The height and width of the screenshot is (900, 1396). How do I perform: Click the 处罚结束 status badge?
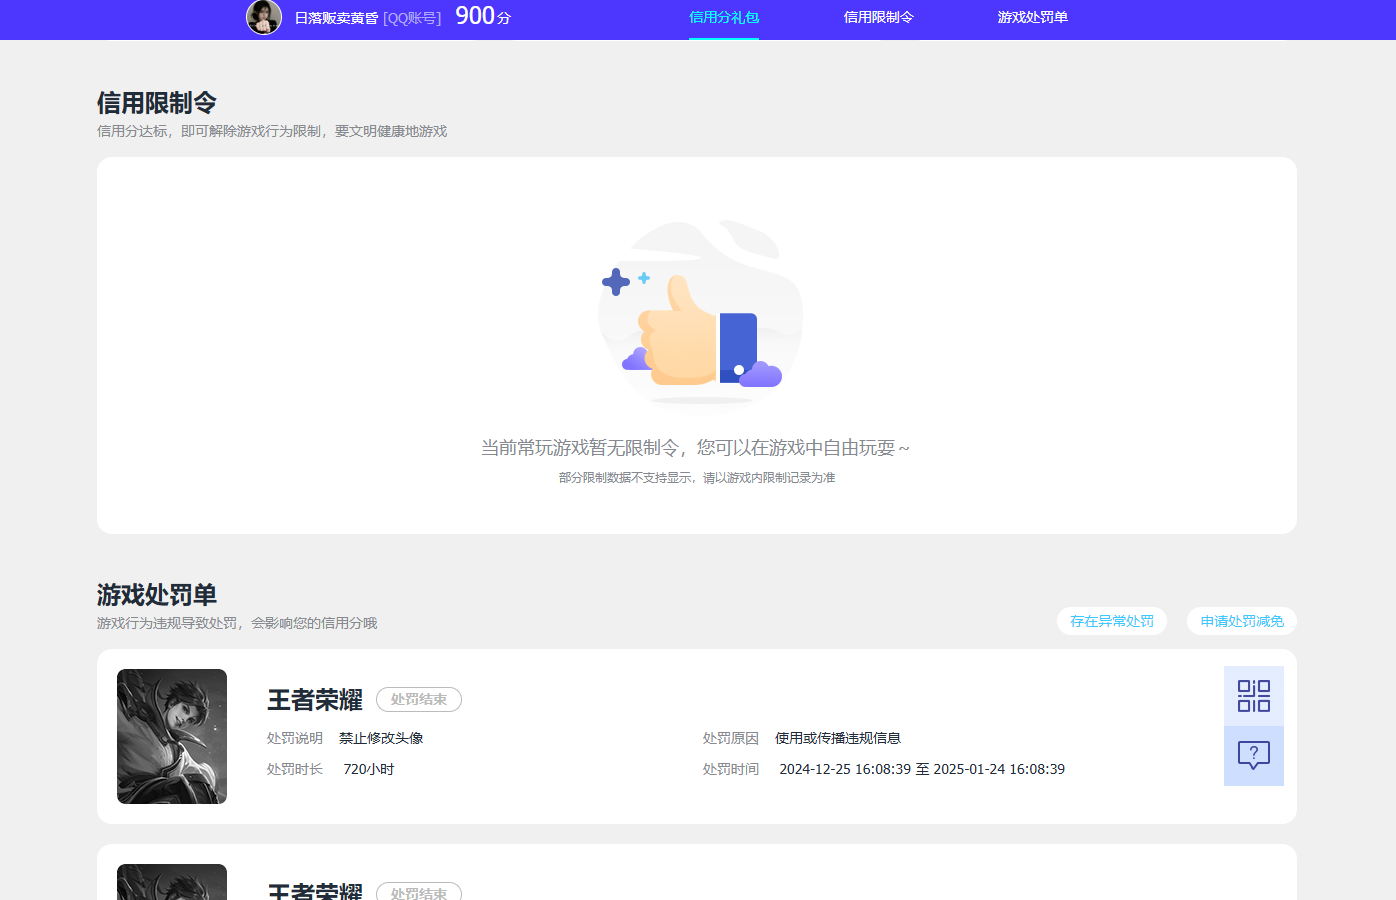(418, 699)
